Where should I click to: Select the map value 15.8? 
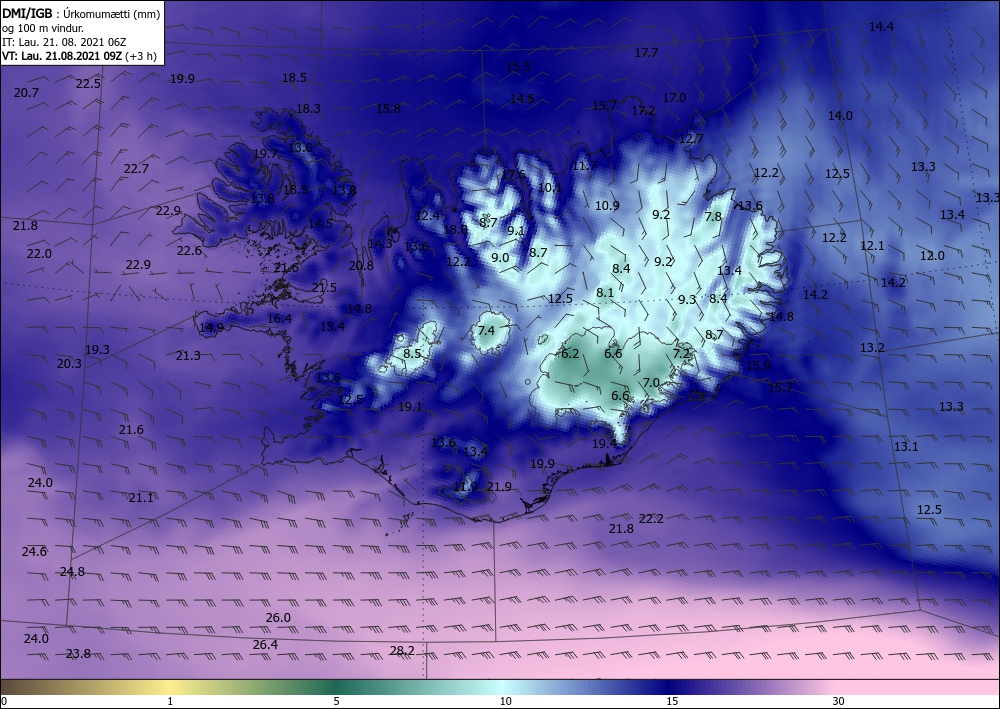(x=388, y=108)
